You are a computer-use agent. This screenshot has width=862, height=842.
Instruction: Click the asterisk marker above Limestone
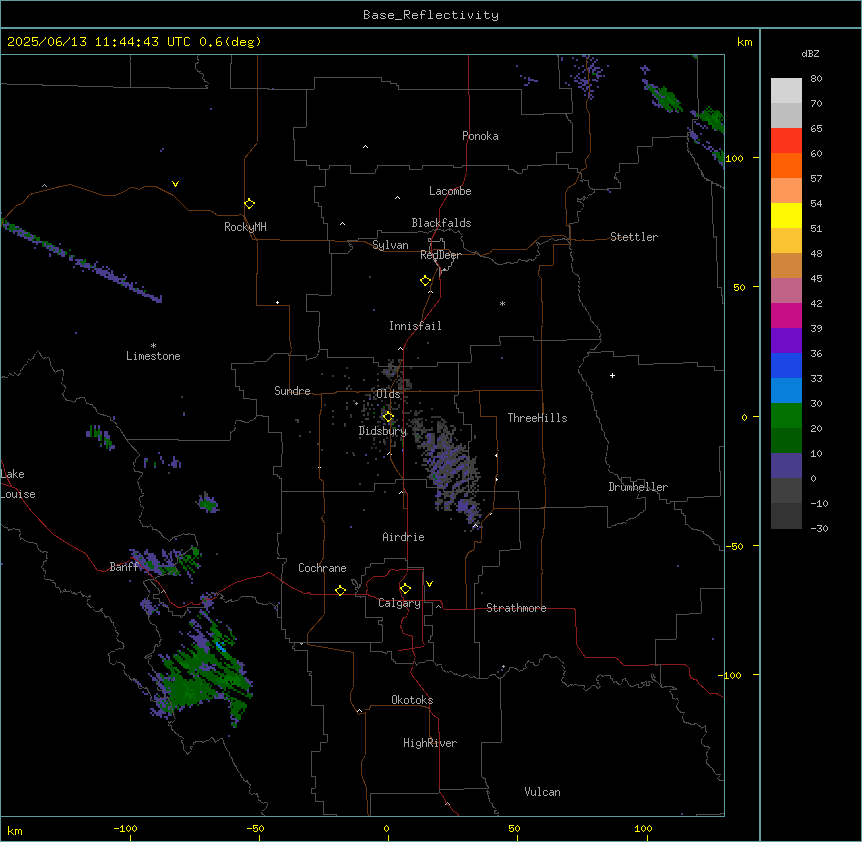click(x=153, y=346)
